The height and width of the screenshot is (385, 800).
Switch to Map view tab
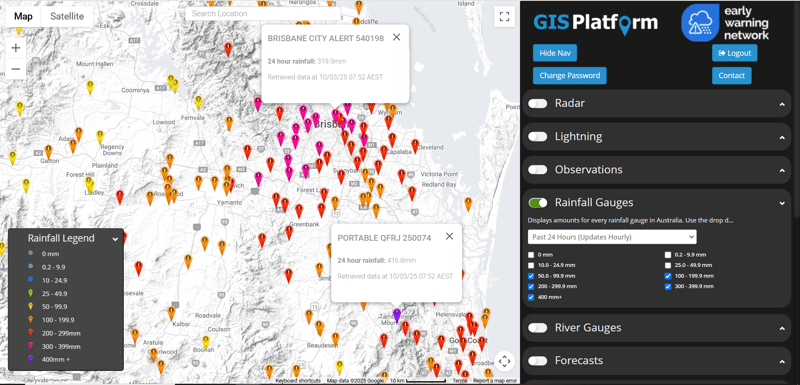click(23, 16)
